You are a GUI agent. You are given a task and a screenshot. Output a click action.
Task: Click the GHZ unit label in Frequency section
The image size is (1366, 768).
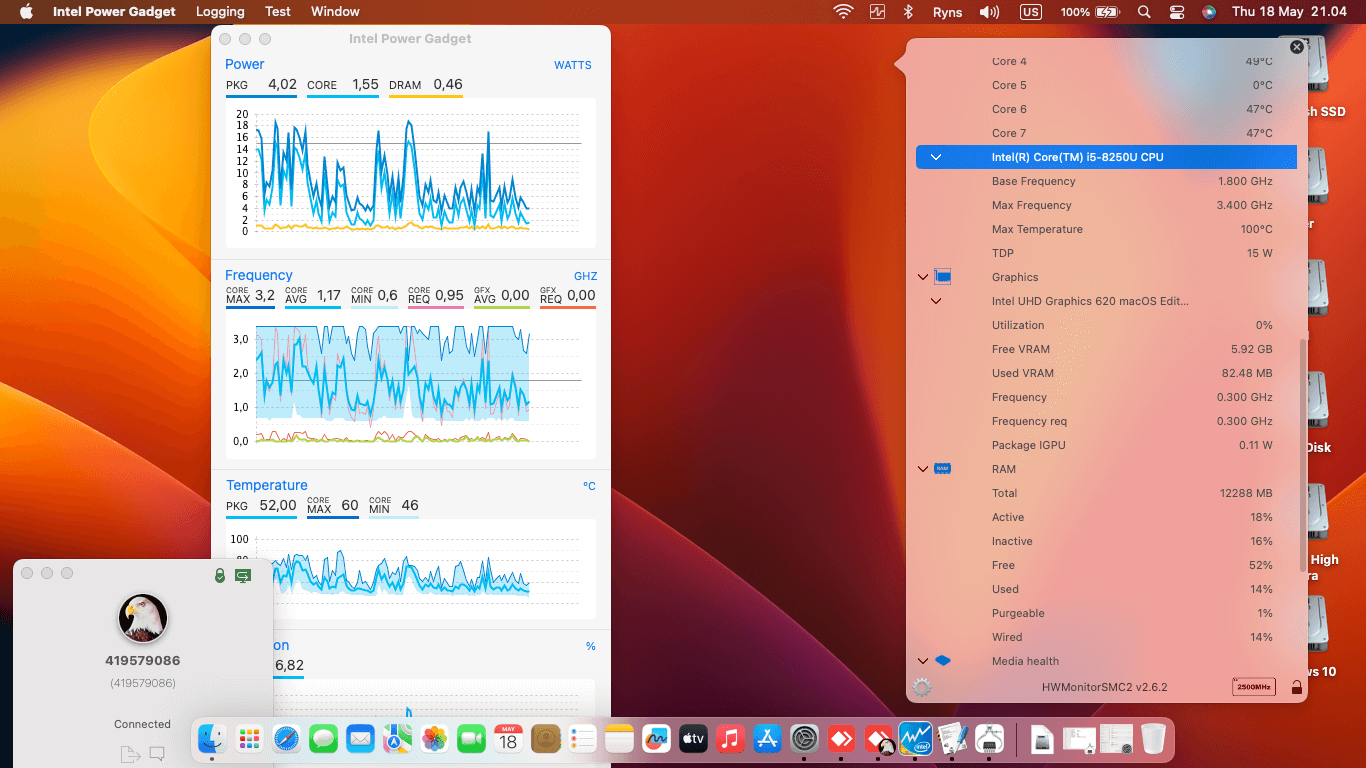(x=585, y=276)
